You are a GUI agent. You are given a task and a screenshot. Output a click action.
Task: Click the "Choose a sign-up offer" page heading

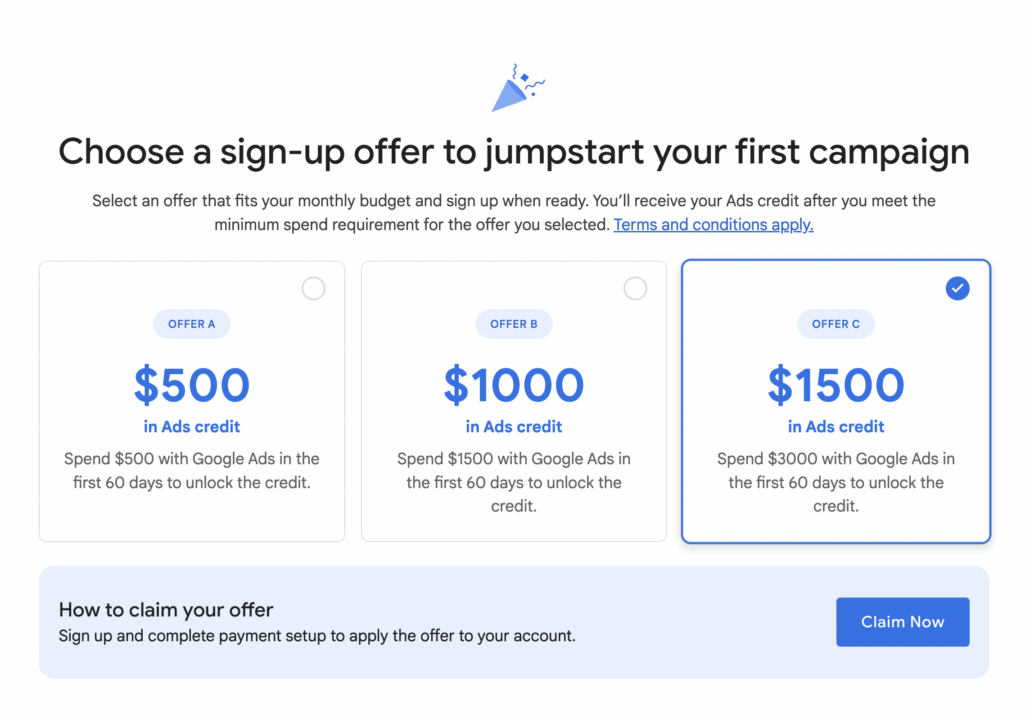(514, 152)
